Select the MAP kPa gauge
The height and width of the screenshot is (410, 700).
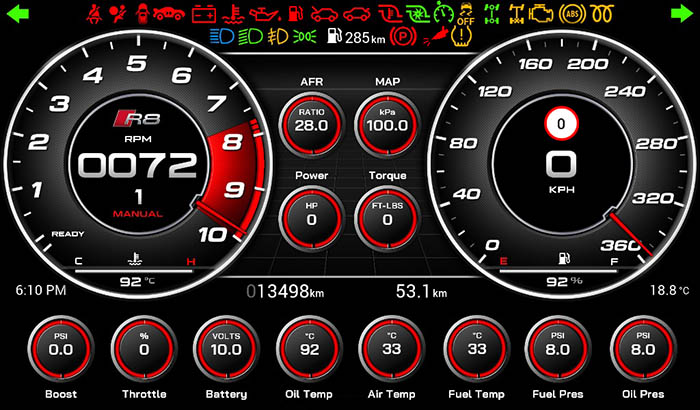[x=387, y=124]
